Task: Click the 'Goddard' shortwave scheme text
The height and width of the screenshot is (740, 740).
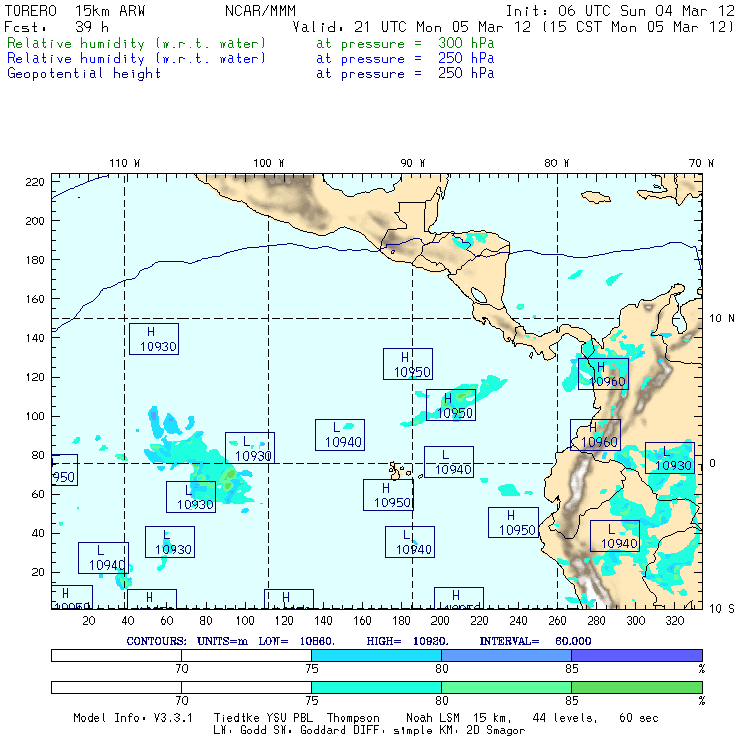Action: 322,730
